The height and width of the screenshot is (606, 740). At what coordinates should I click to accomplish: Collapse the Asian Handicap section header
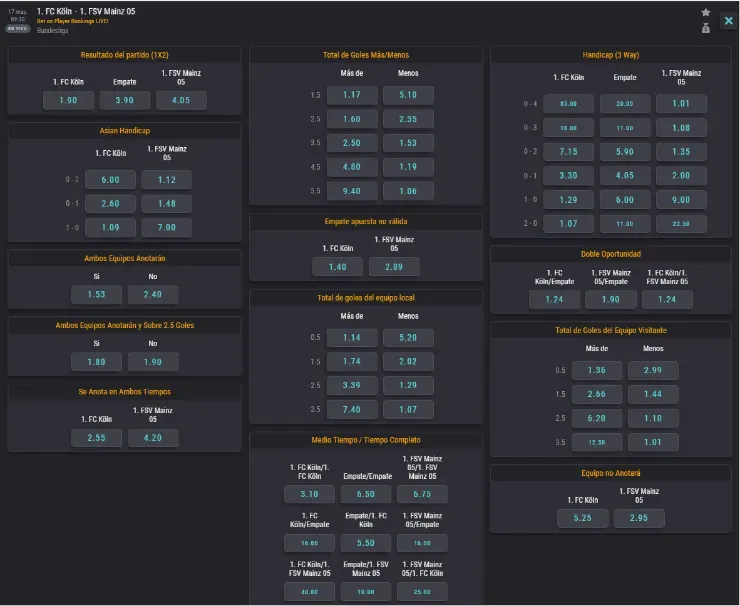124,131
